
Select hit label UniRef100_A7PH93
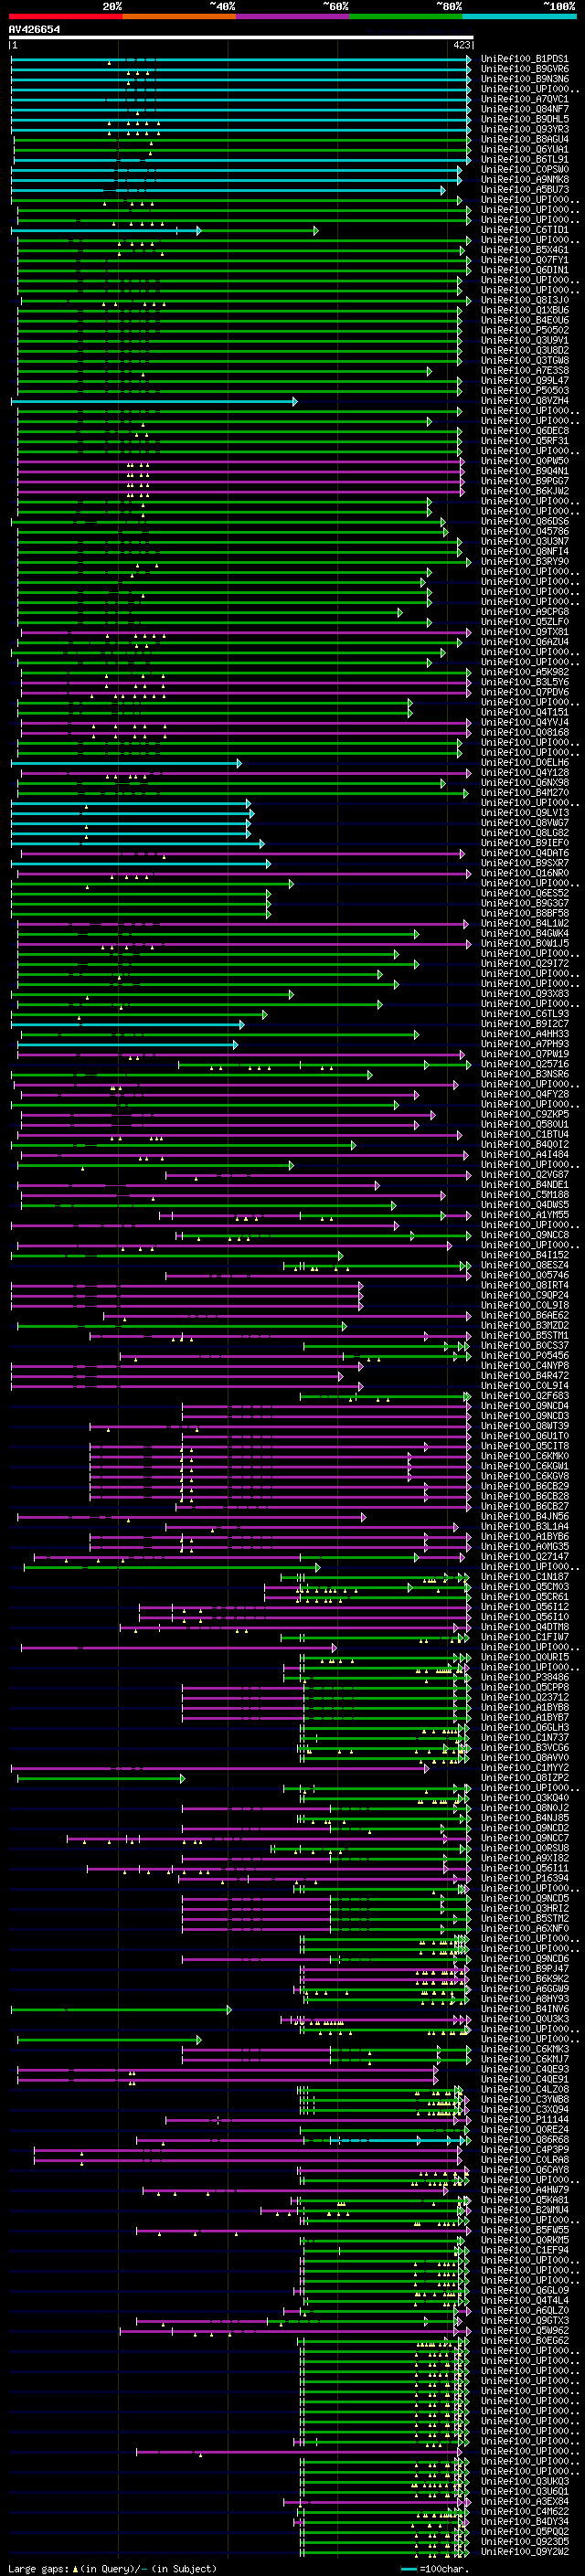[x=524, y=1044]
